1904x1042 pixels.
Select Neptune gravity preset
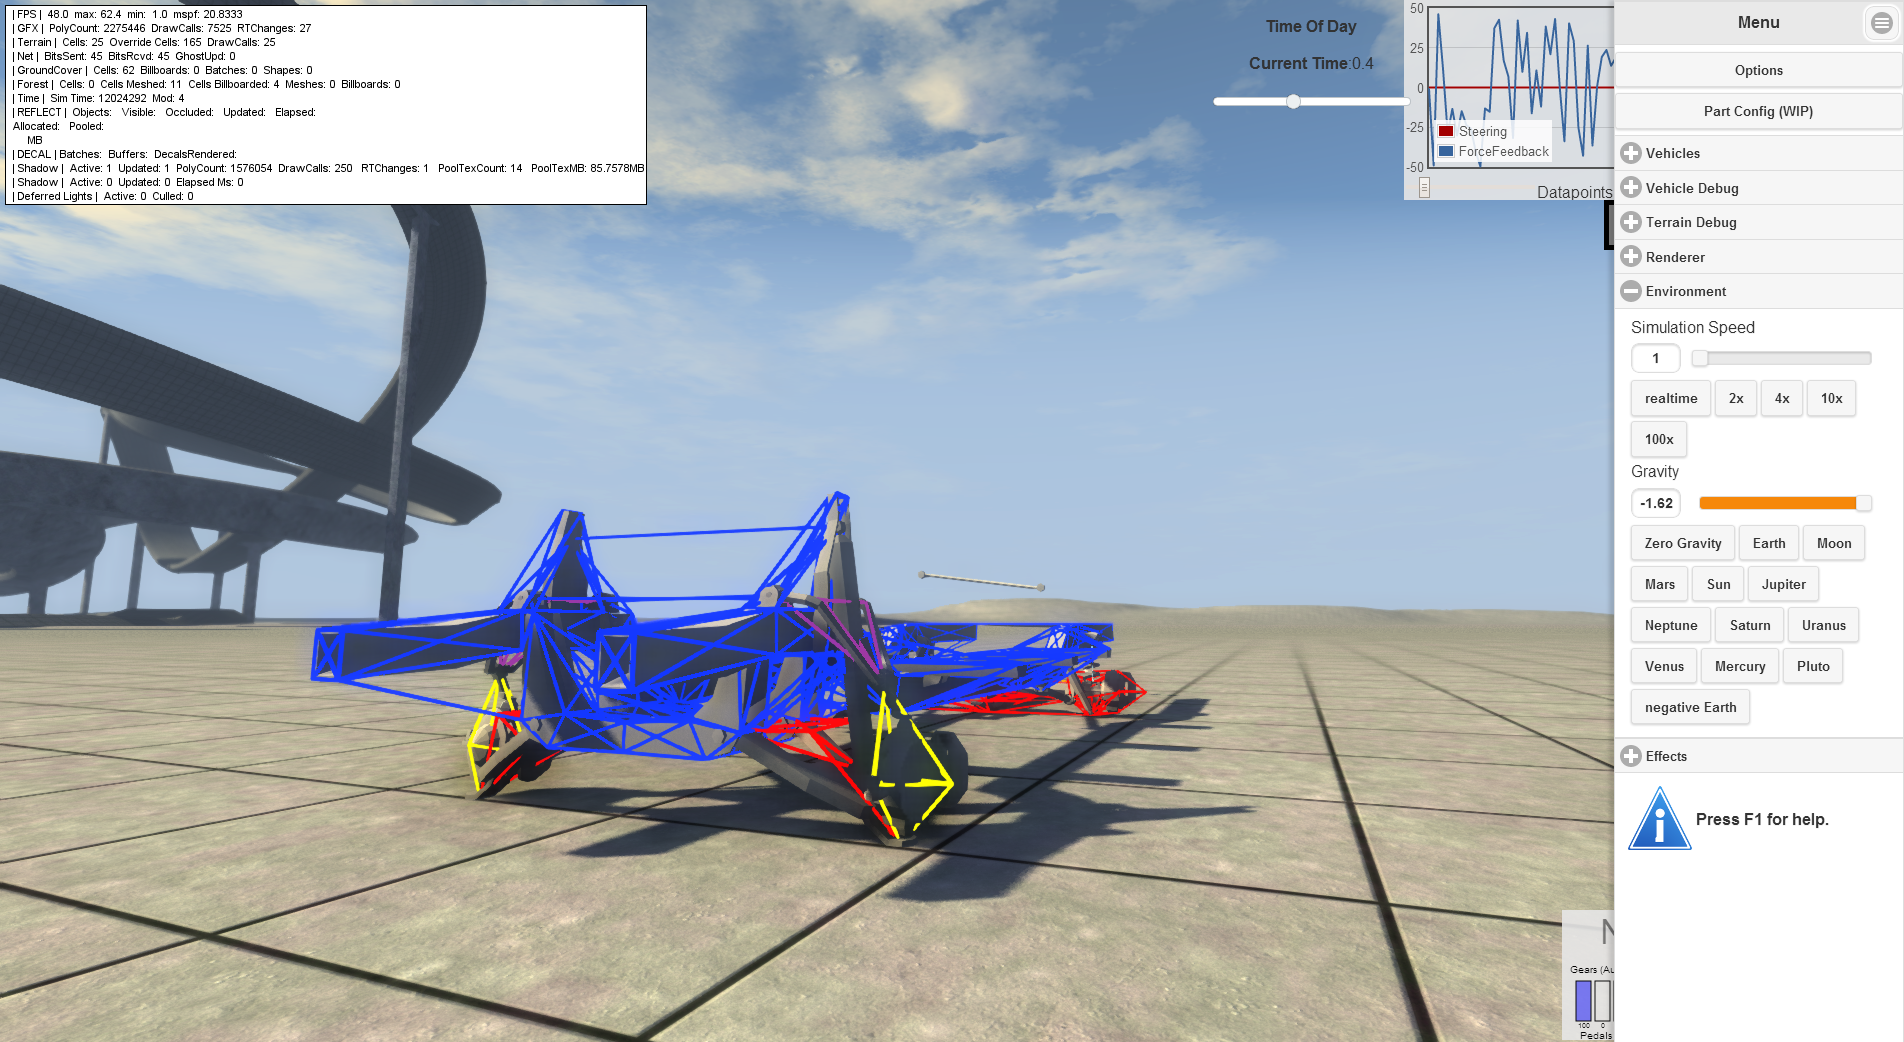point(1671,625)
